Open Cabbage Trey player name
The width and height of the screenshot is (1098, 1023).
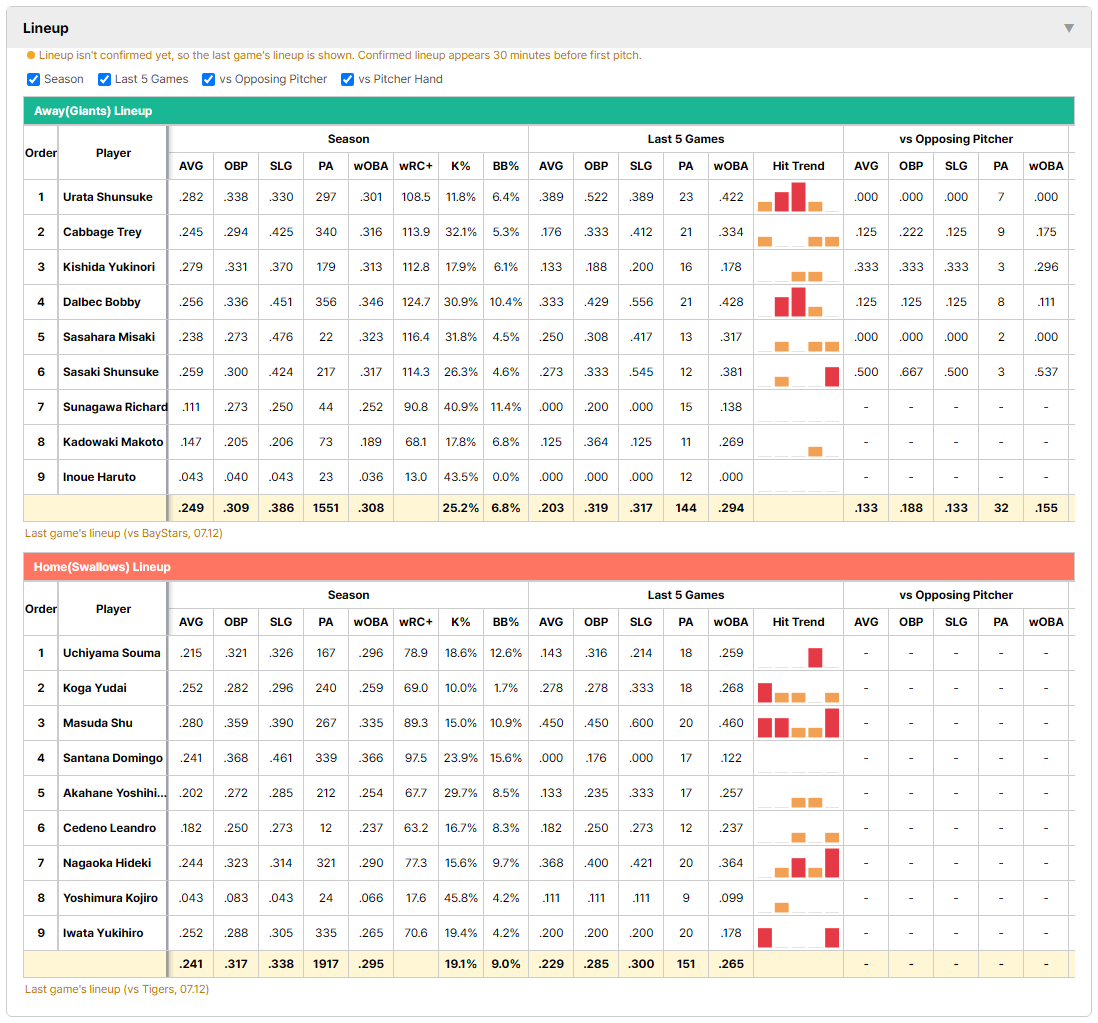pyautogui.click(x=102, y=232)
